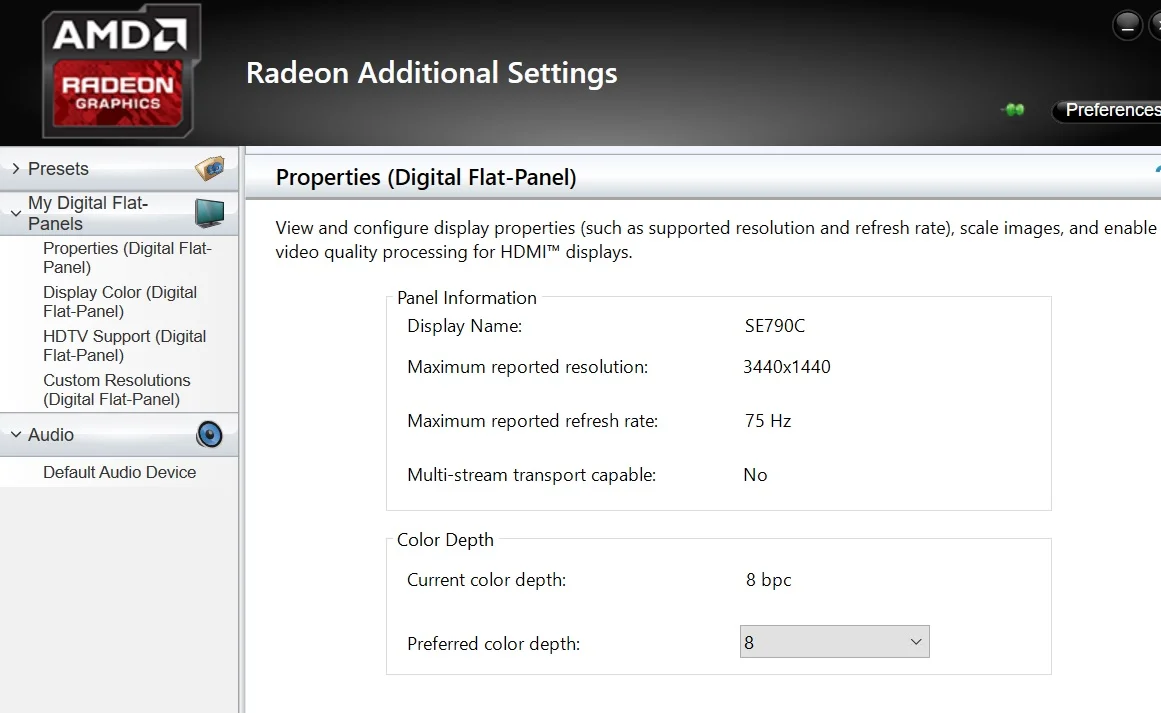
Task: Select HDTV Support (Digital Flat-Panel)
Action: click(x=124, y=346)
